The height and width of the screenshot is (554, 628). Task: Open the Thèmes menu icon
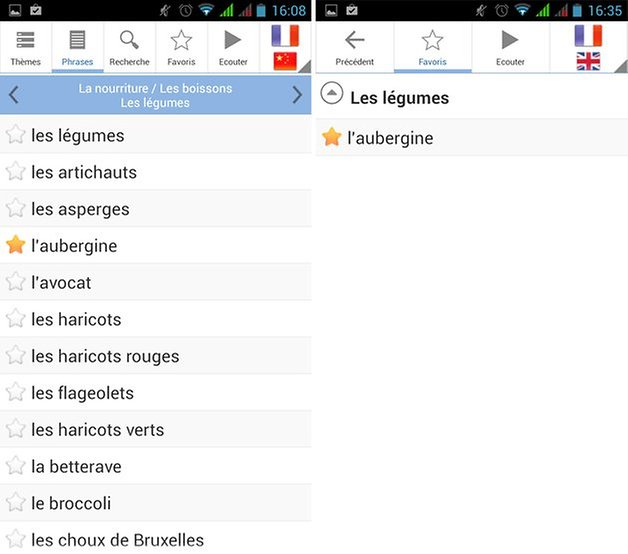click(x=25, y=47)
